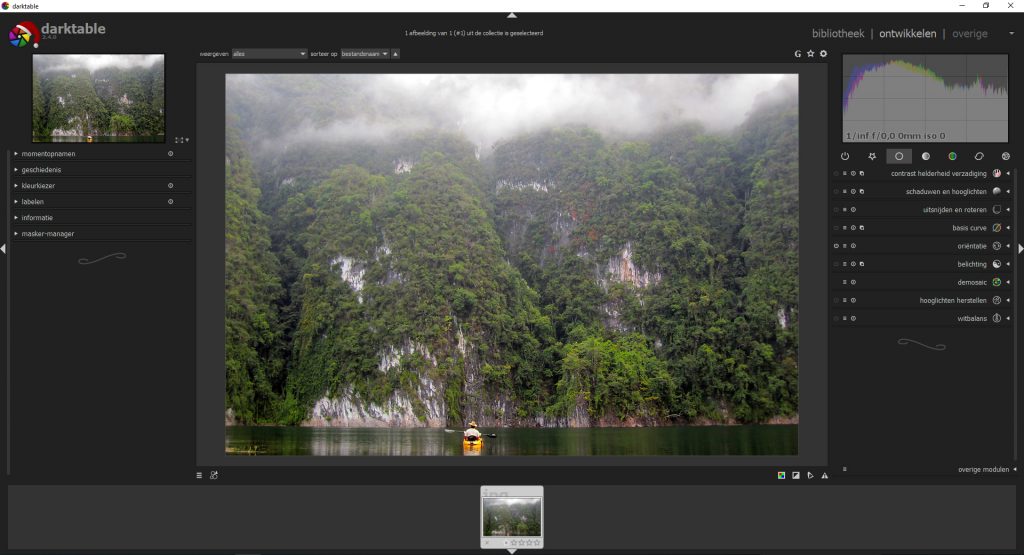Reset uitsnijden en roteren module
Screen dimensions: 1024x555
tap(853, 210)
